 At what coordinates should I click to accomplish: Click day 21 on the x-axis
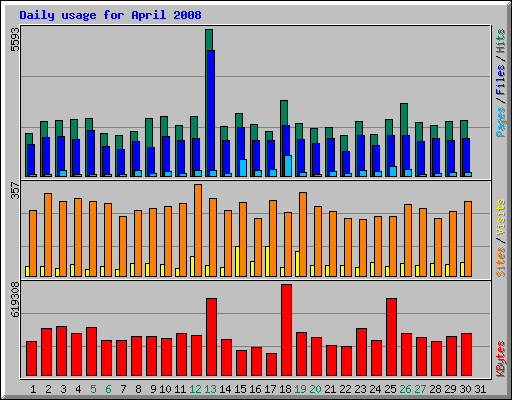click(x=330, y=389)
